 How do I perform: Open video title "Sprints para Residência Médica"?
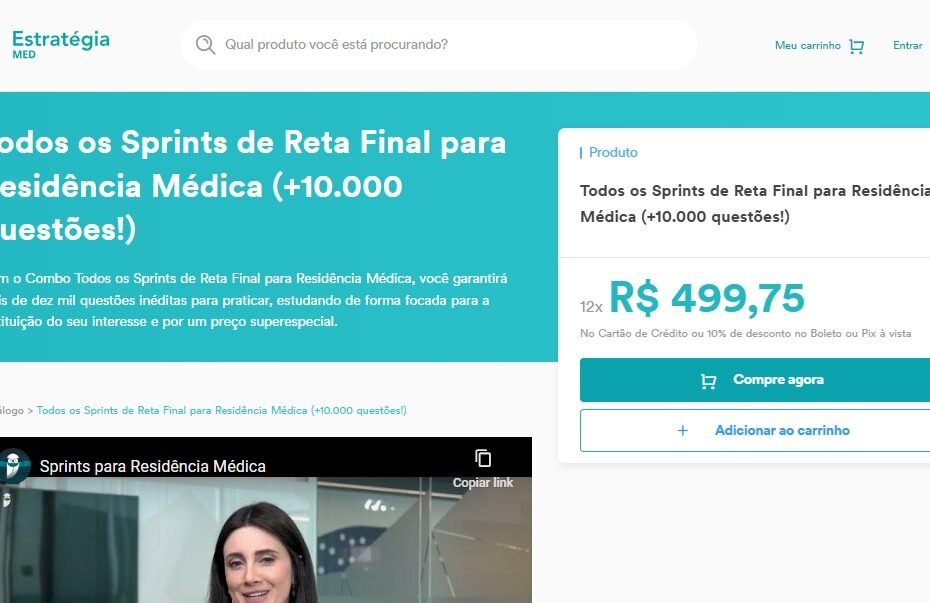152,467
